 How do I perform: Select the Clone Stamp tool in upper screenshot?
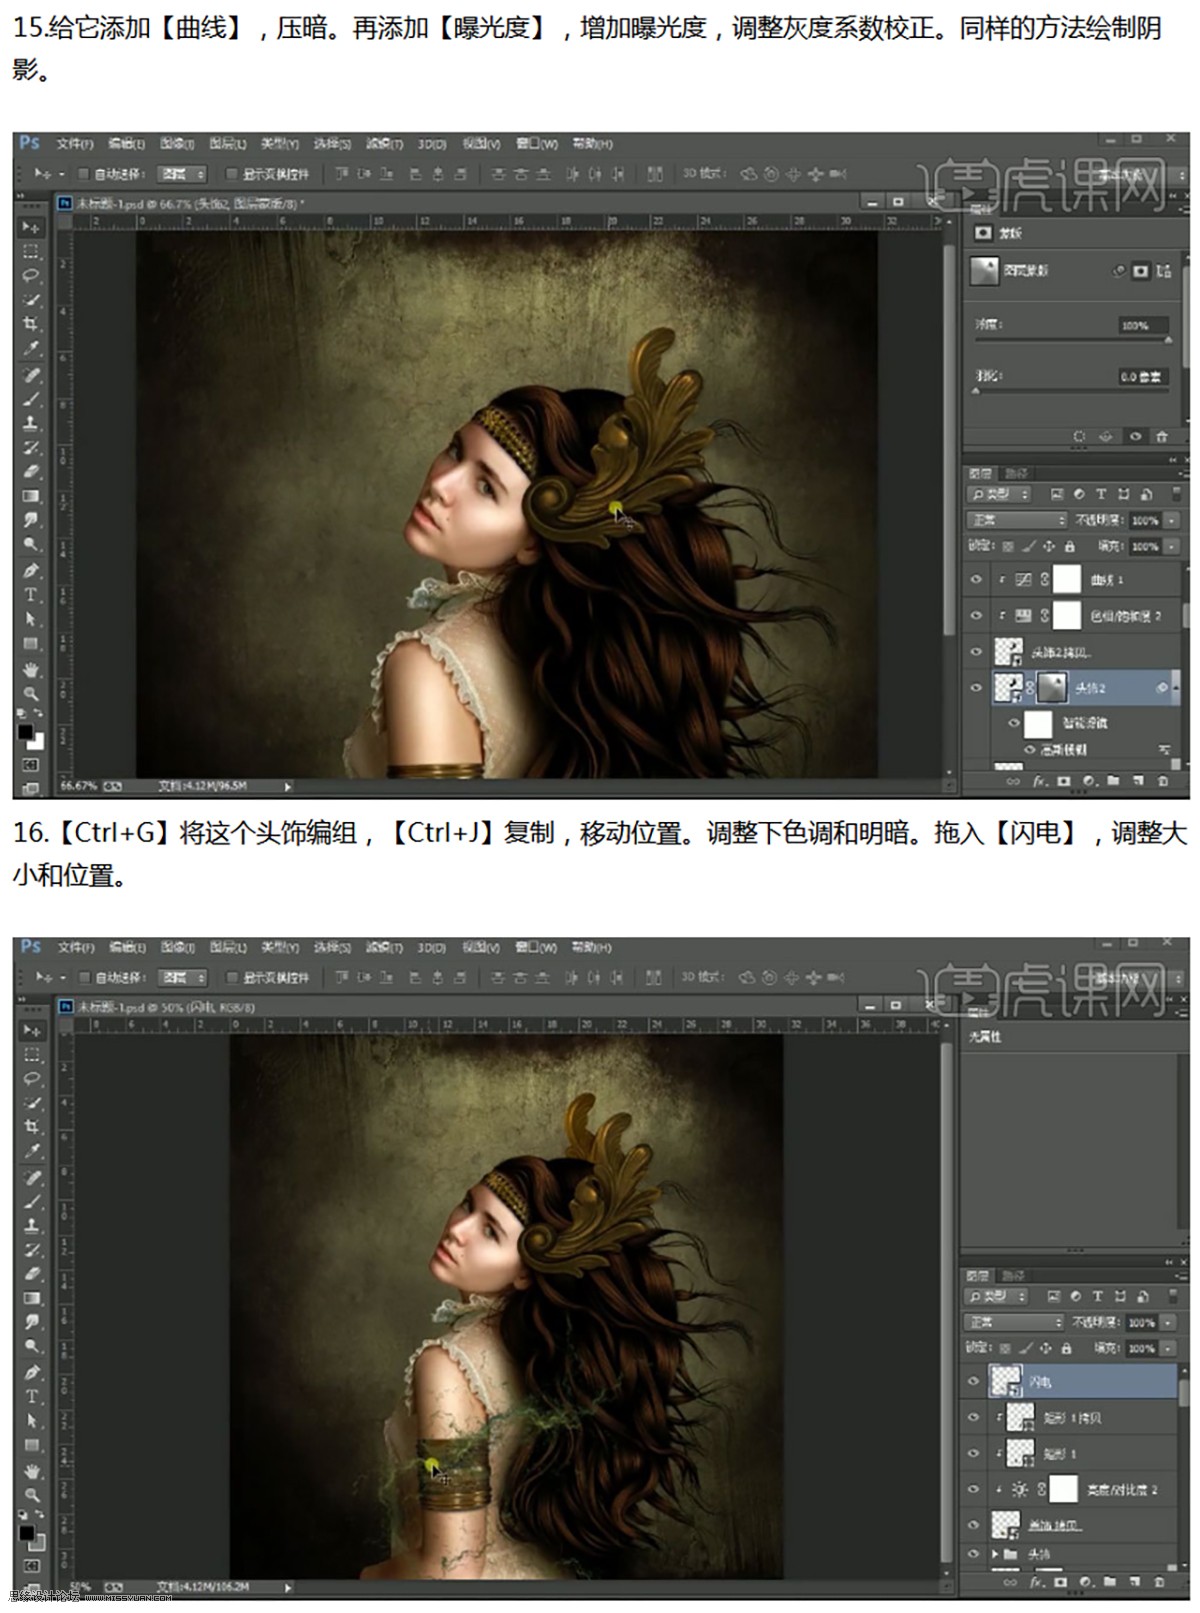point(31,423)
